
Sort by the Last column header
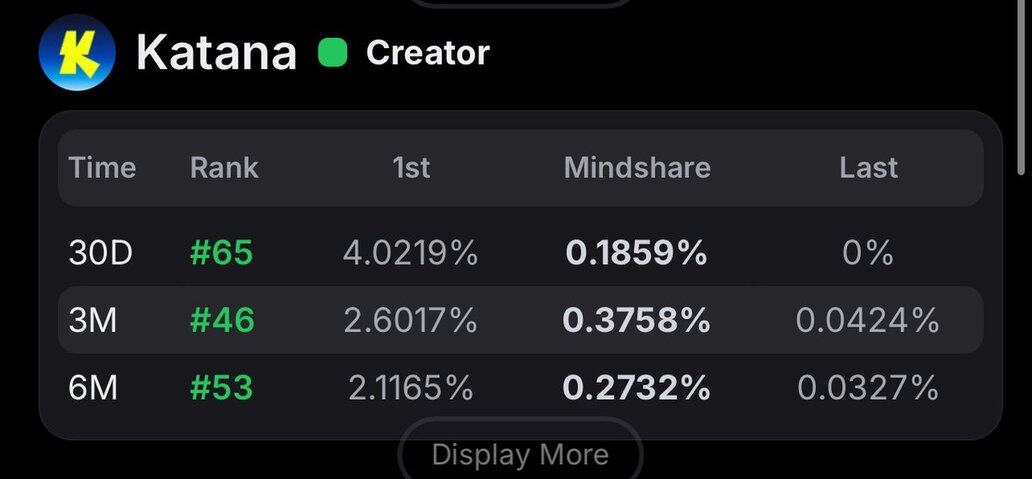point(868,168)
